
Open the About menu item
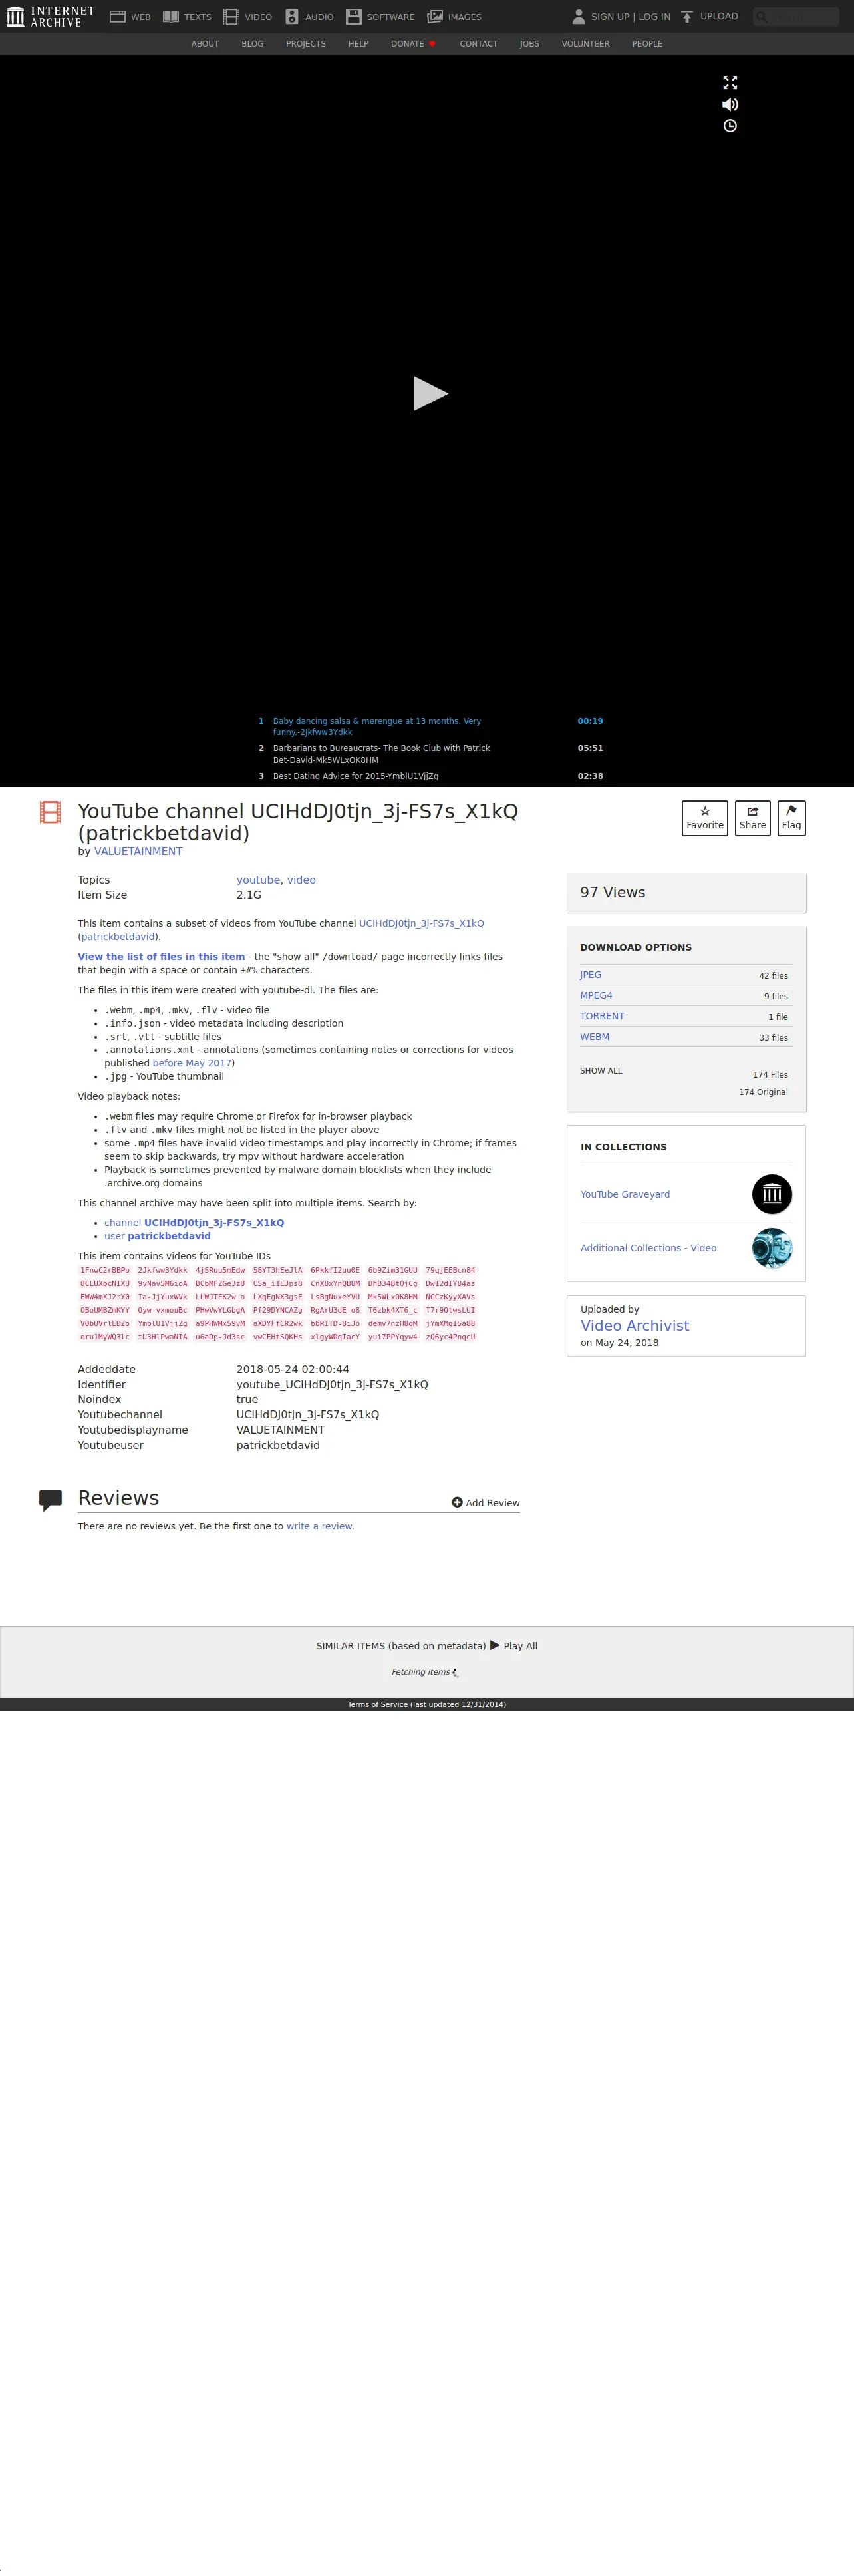click(205, 44)
